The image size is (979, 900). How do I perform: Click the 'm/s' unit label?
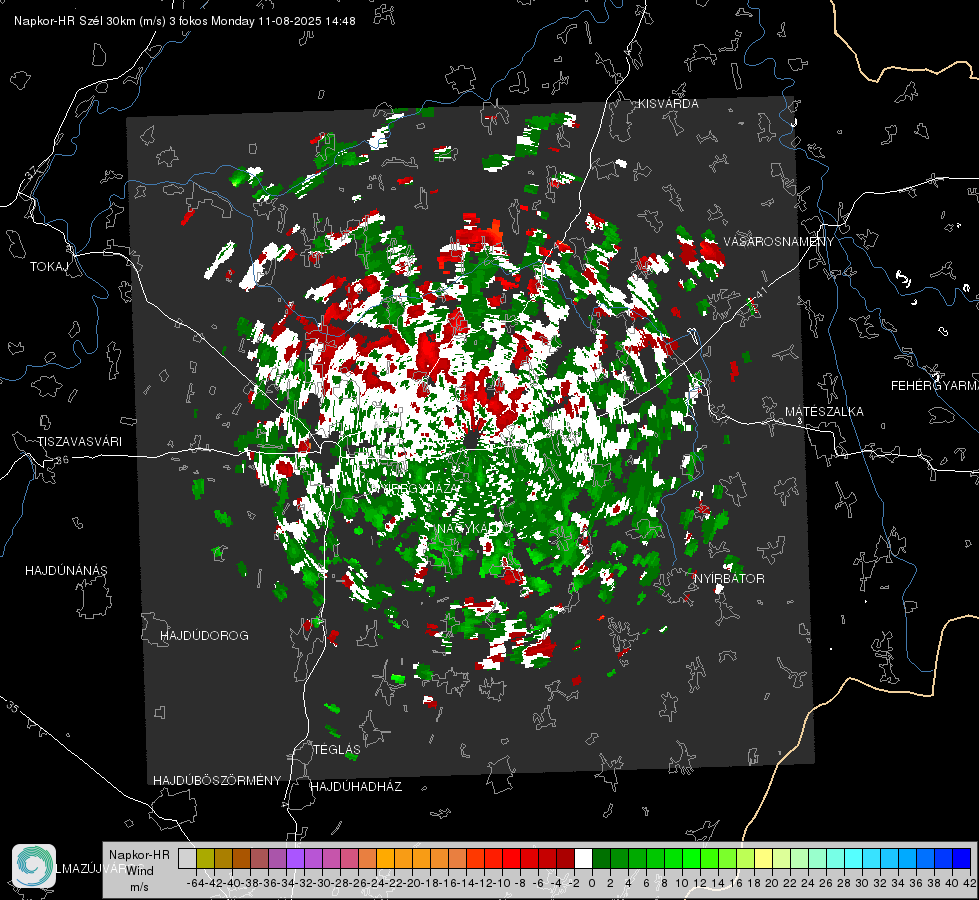click(x=139, y=887)
